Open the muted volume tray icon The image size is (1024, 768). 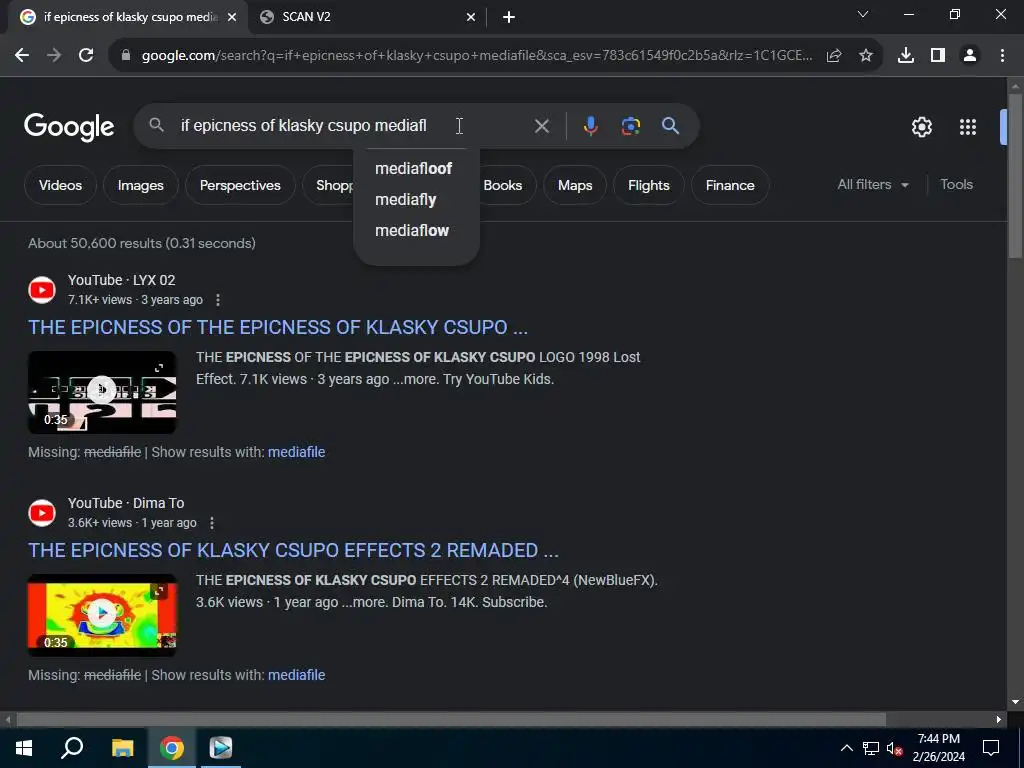[x=895, y=748]
